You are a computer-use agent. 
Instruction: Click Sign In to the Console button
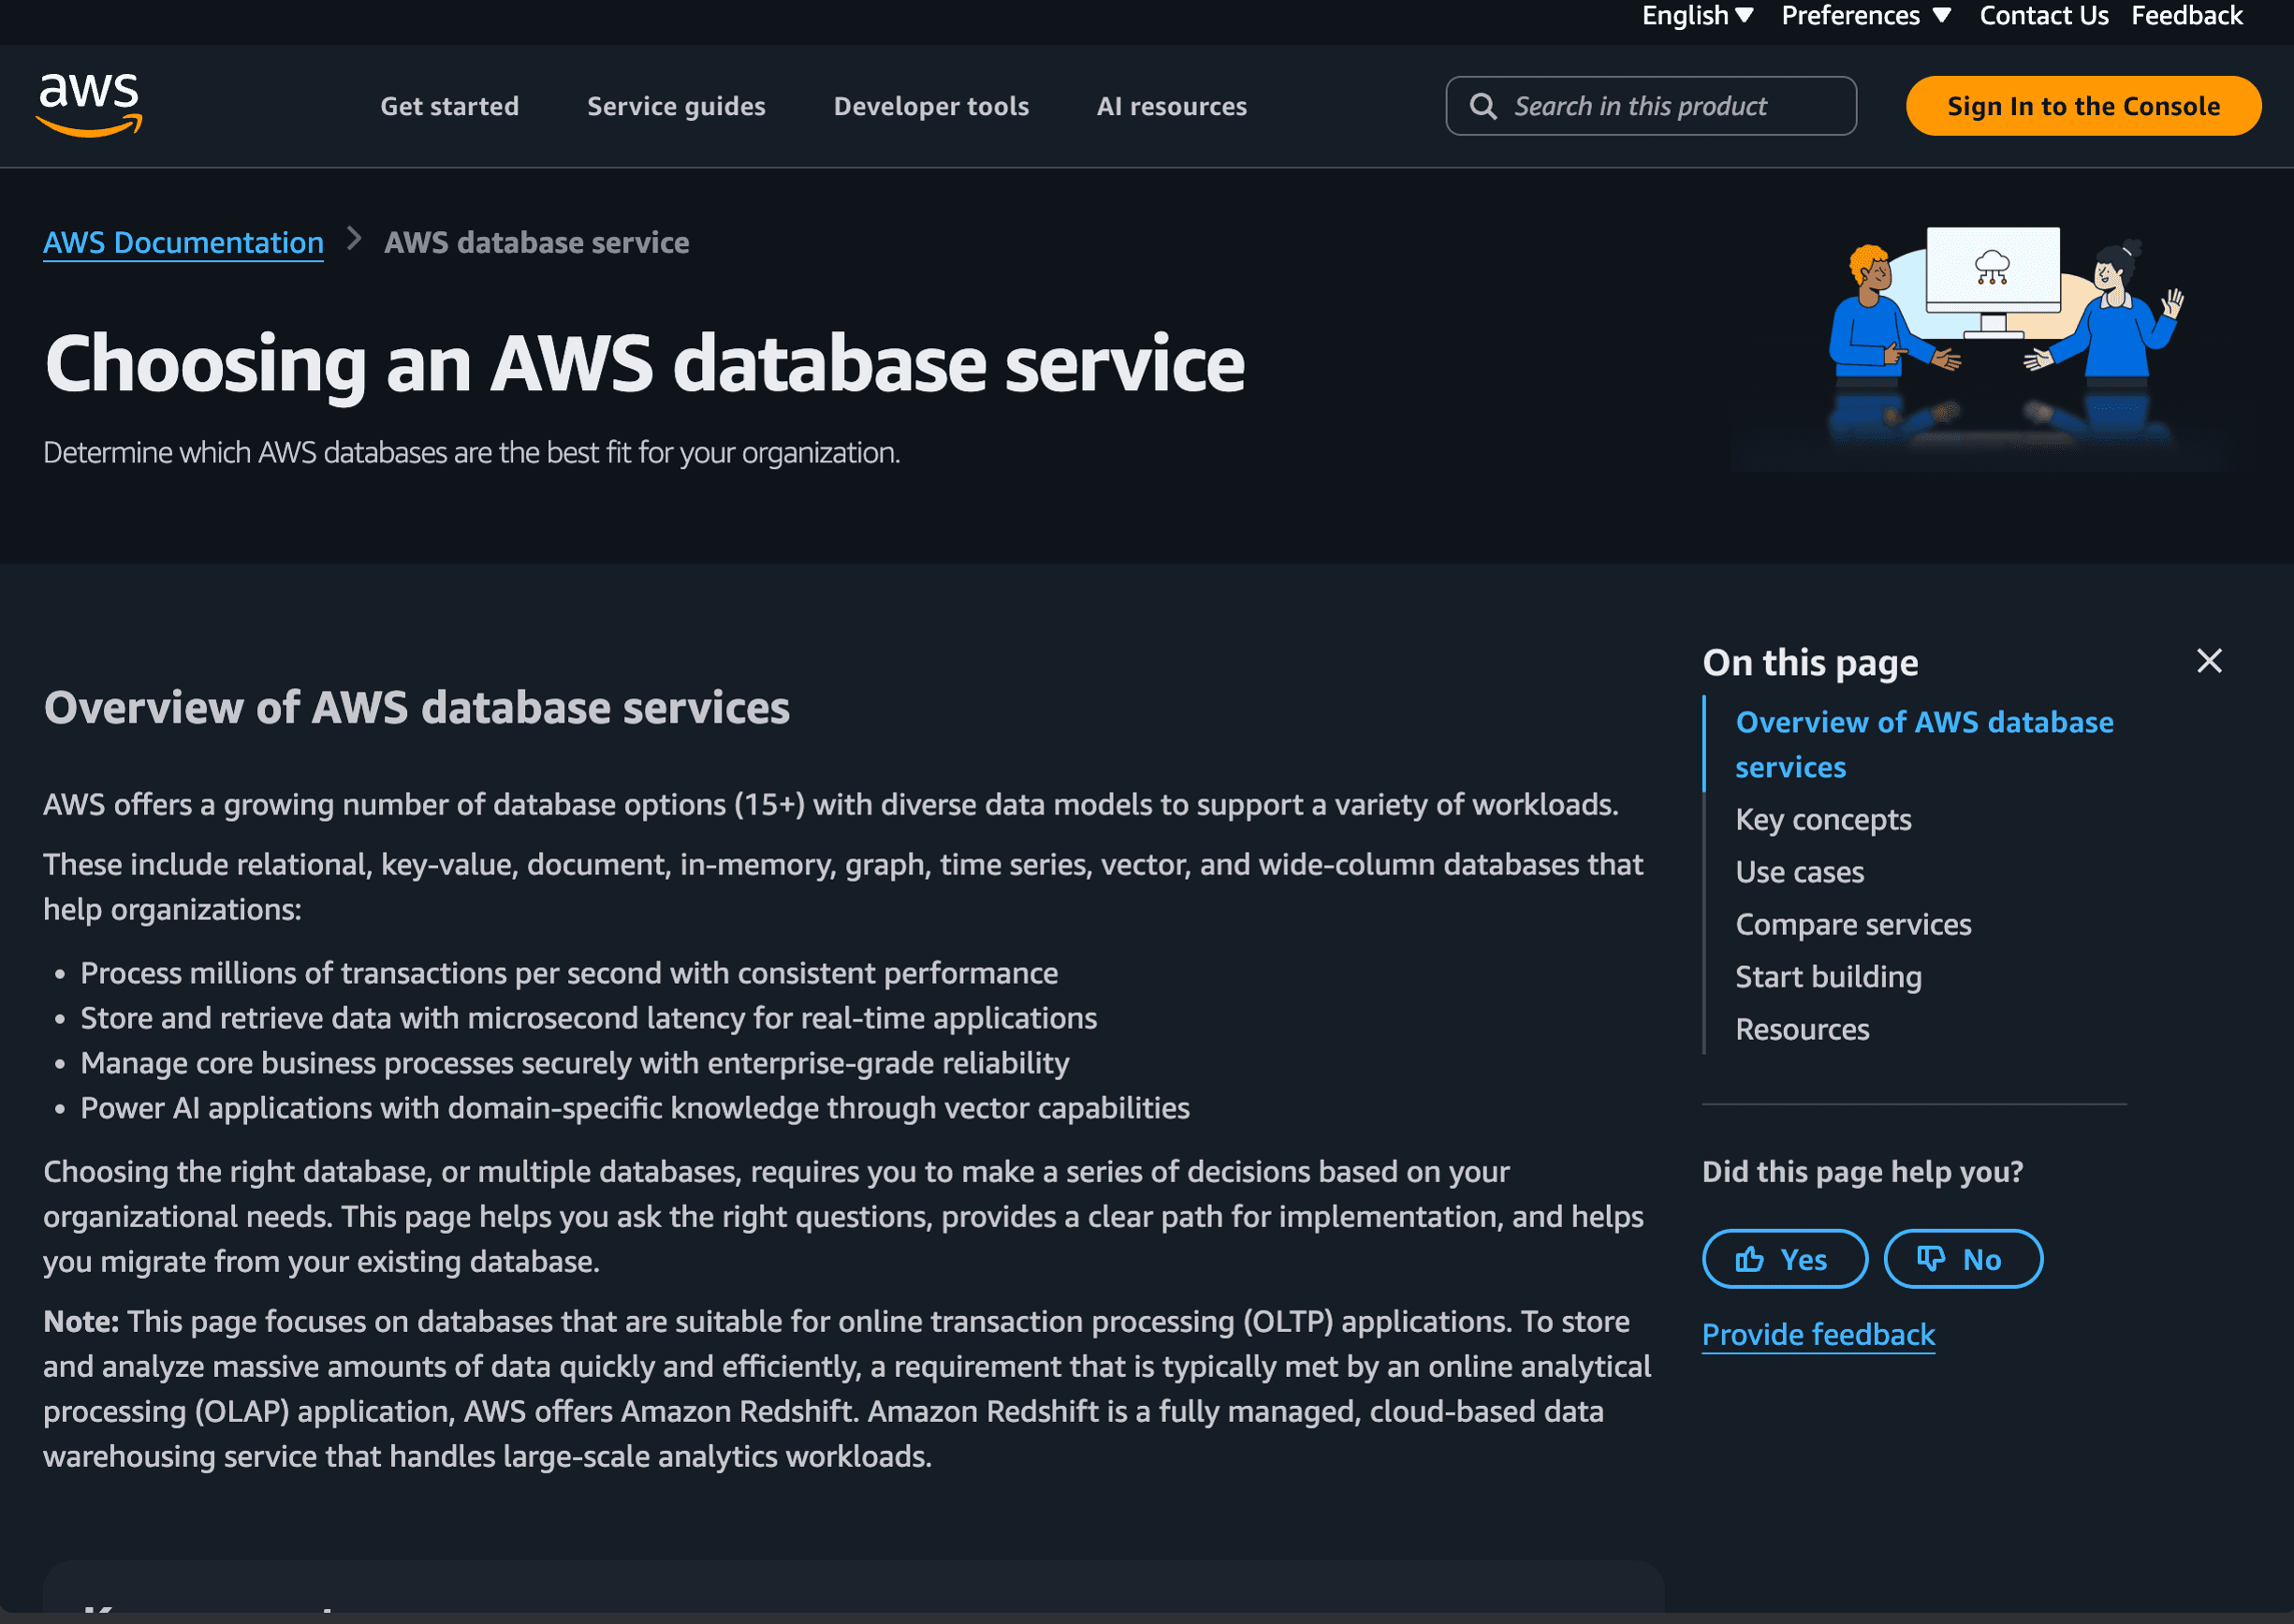(x=2083, y=106)
